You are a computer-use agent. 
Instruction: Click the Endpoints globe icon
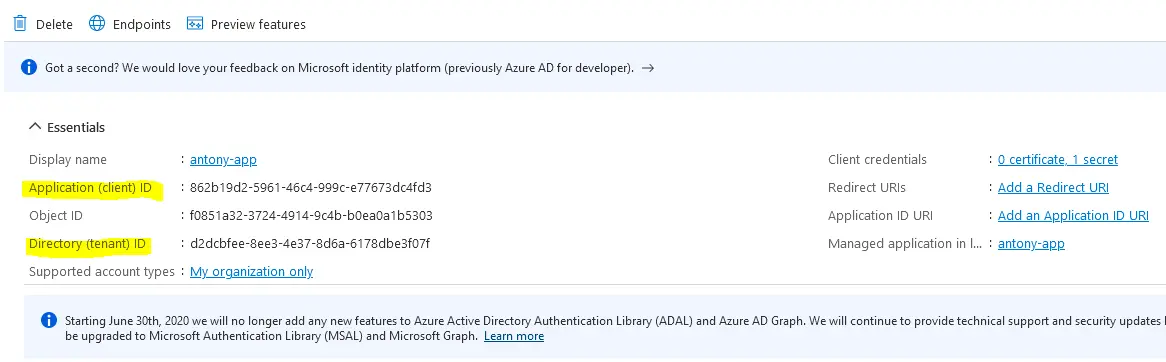tap(97, 24)
